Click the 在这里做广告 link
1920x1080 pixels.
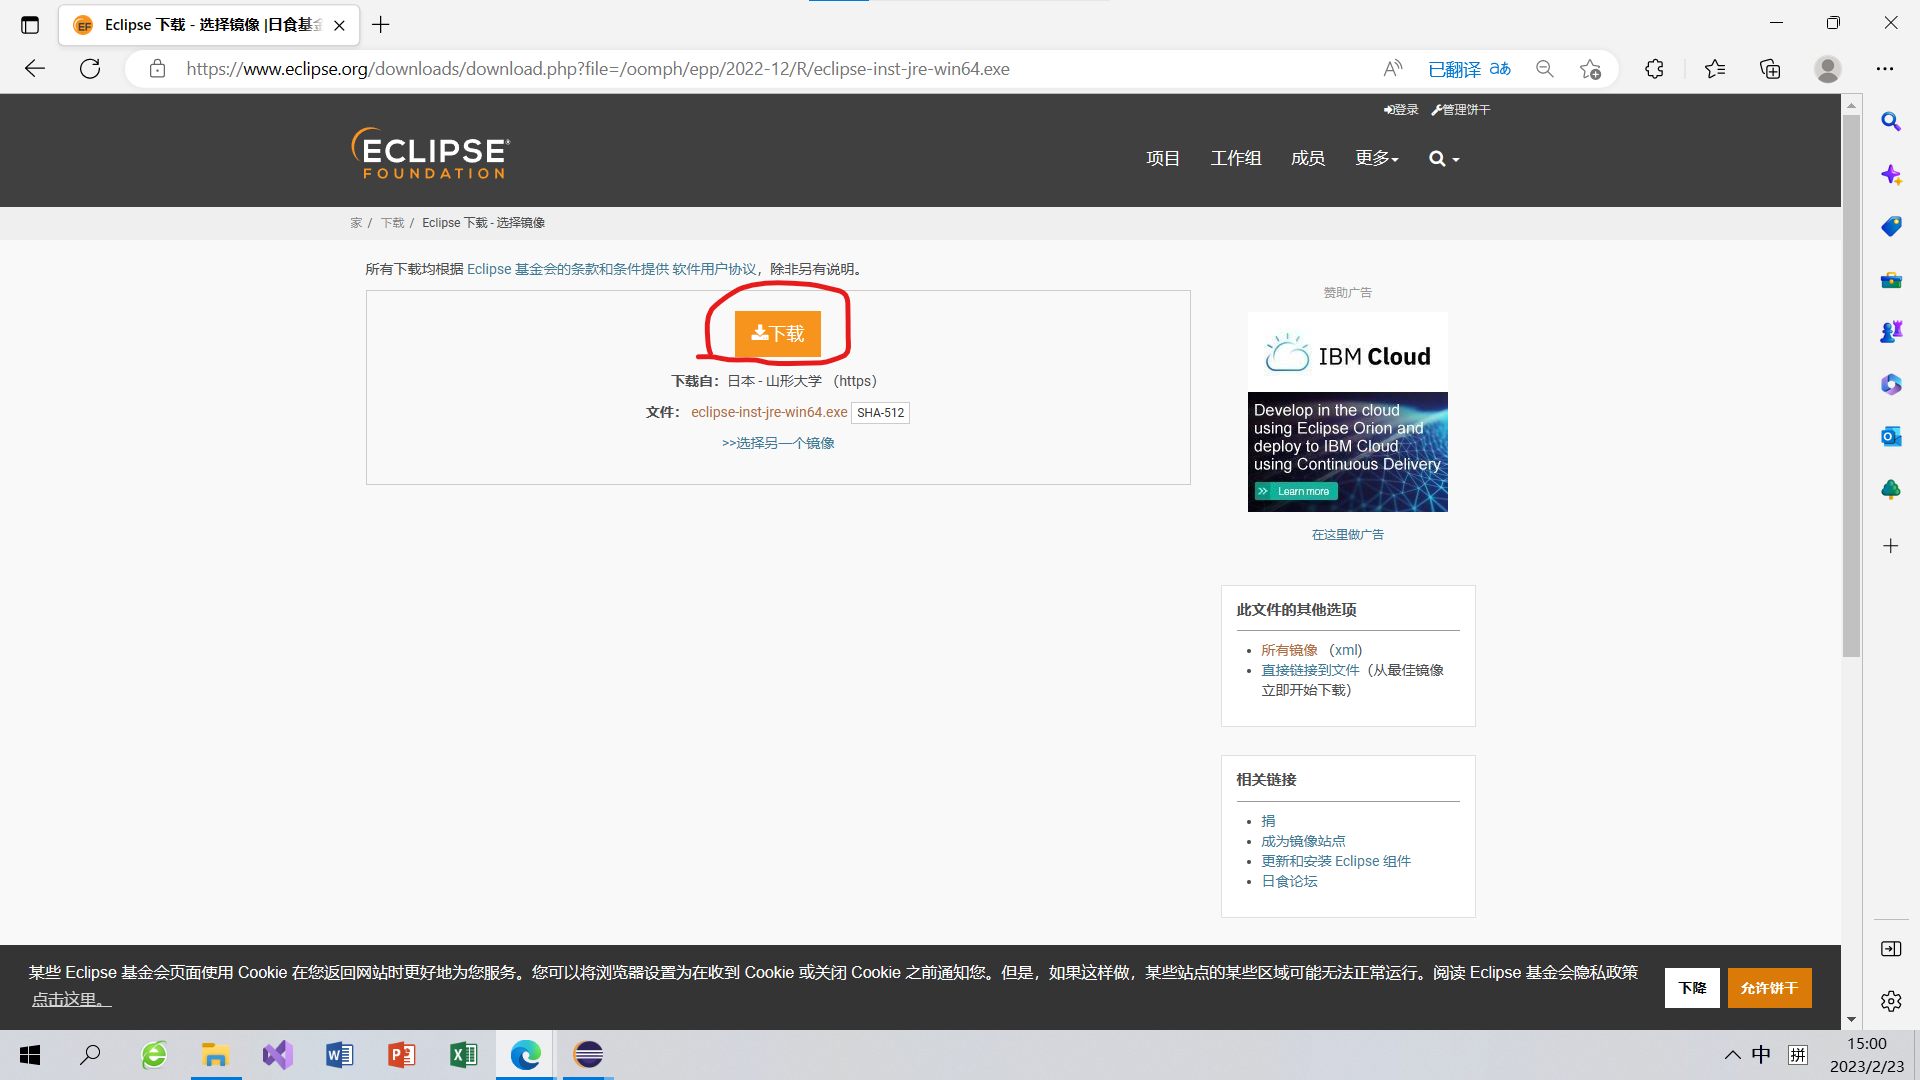1348,535
